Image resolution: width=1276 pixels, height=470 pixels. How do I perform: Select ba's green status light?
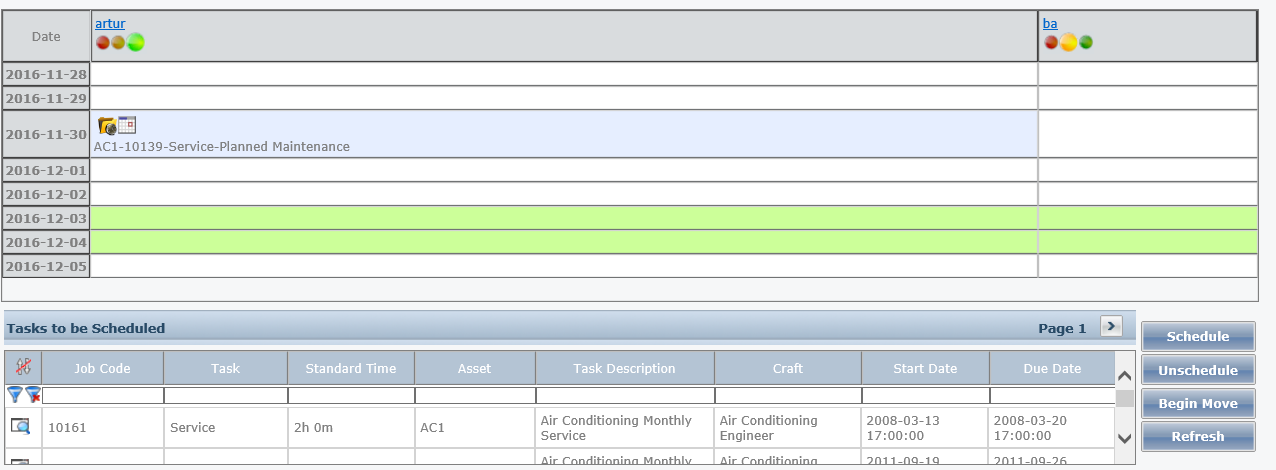[x=1085, y=42]
